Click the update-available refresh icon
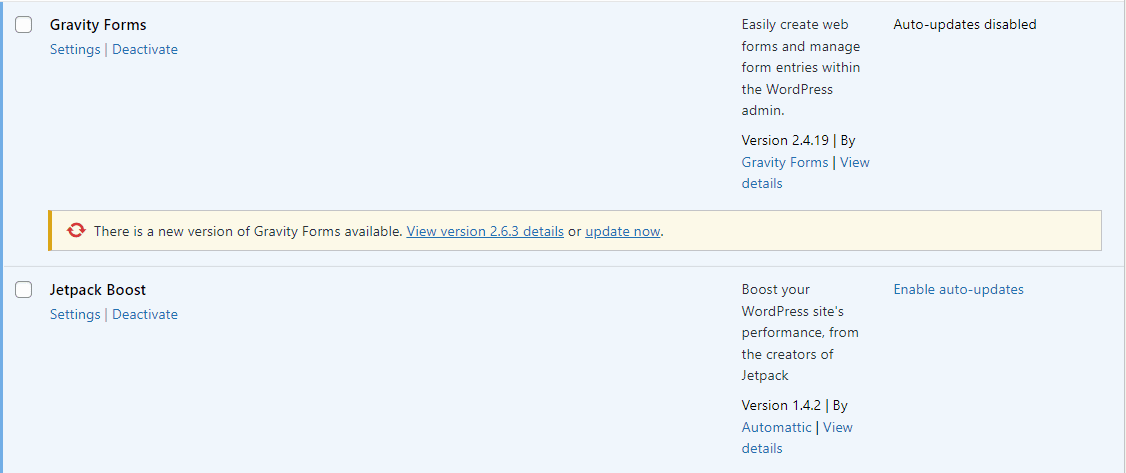This screenshot has width=1126, height=473. [76, 231]
